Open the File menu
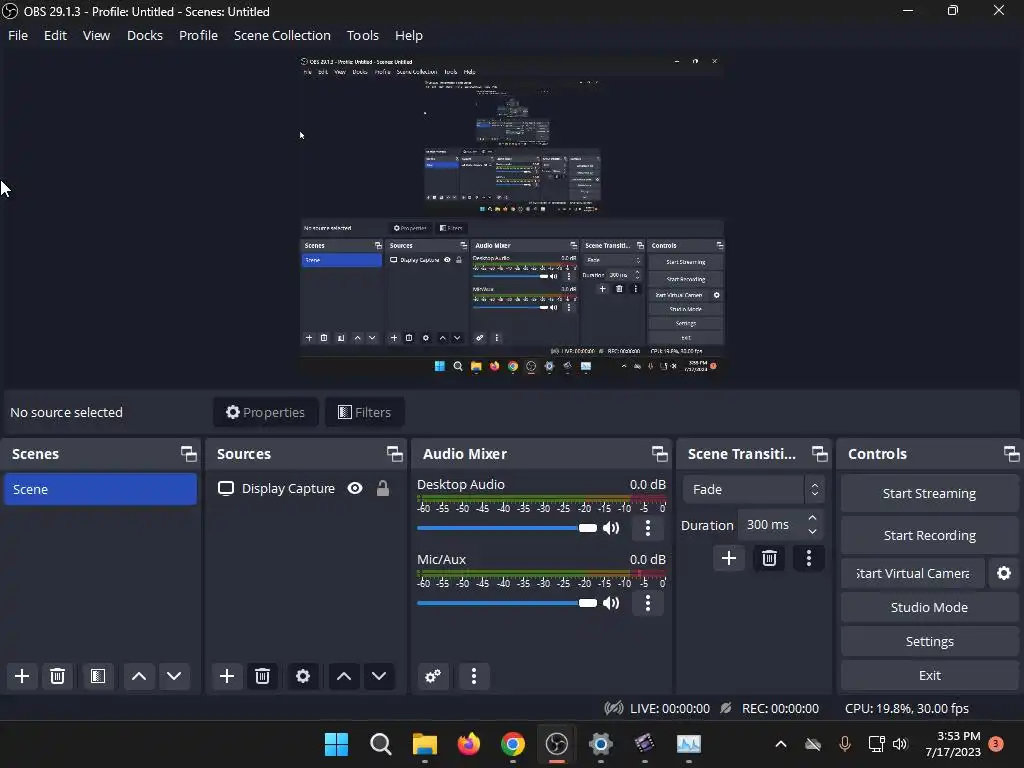Viewport: 1024px width, 768px height. pos(18,35)
